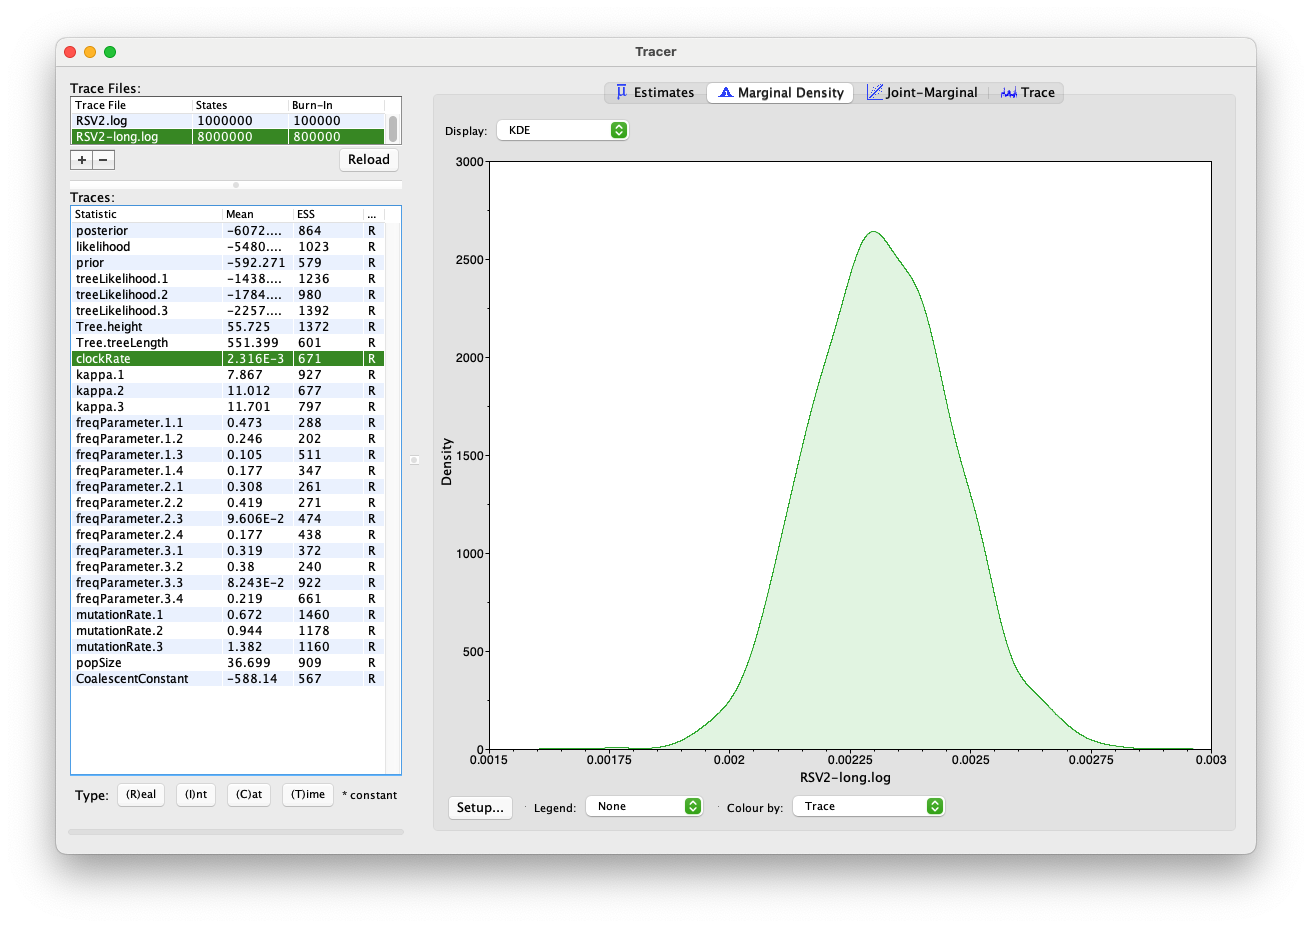Viewport: 1312px width, 928px height.
Task: Select mutationRate.1 row
Action: [228, 614]
